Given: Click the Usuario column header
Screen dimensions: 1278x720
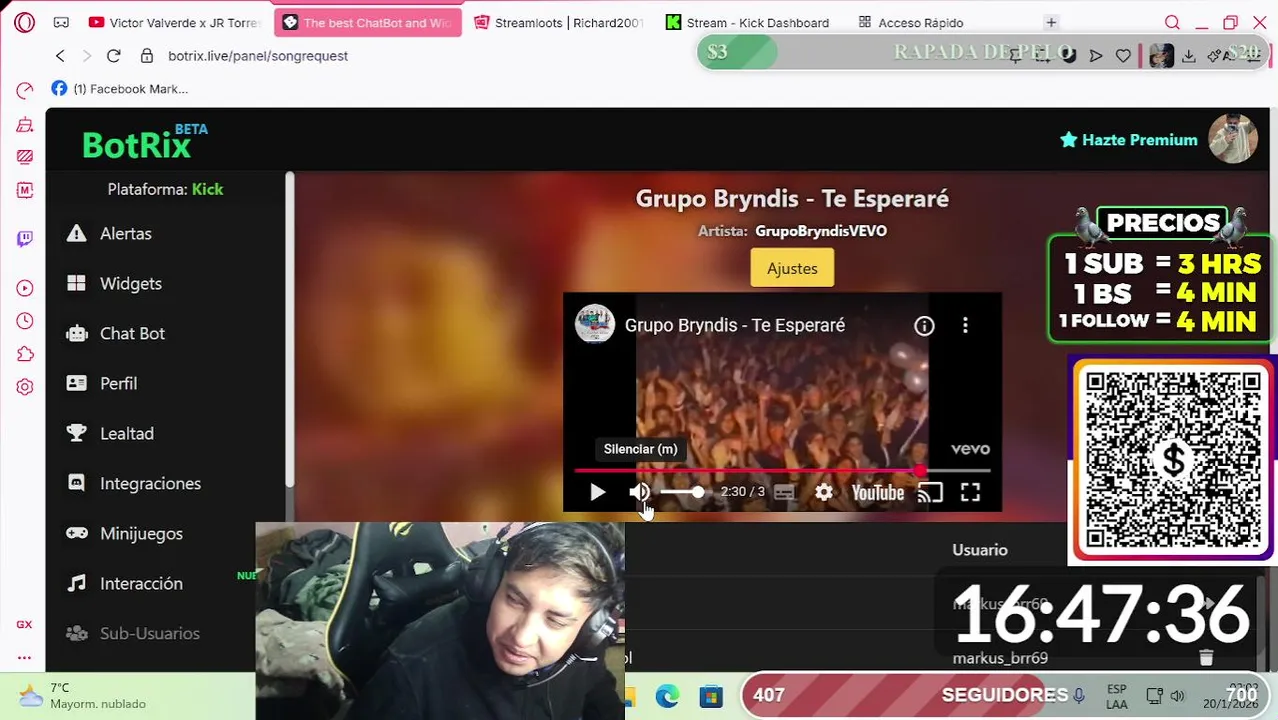Looking at the screenshot, I should point(980,550).
